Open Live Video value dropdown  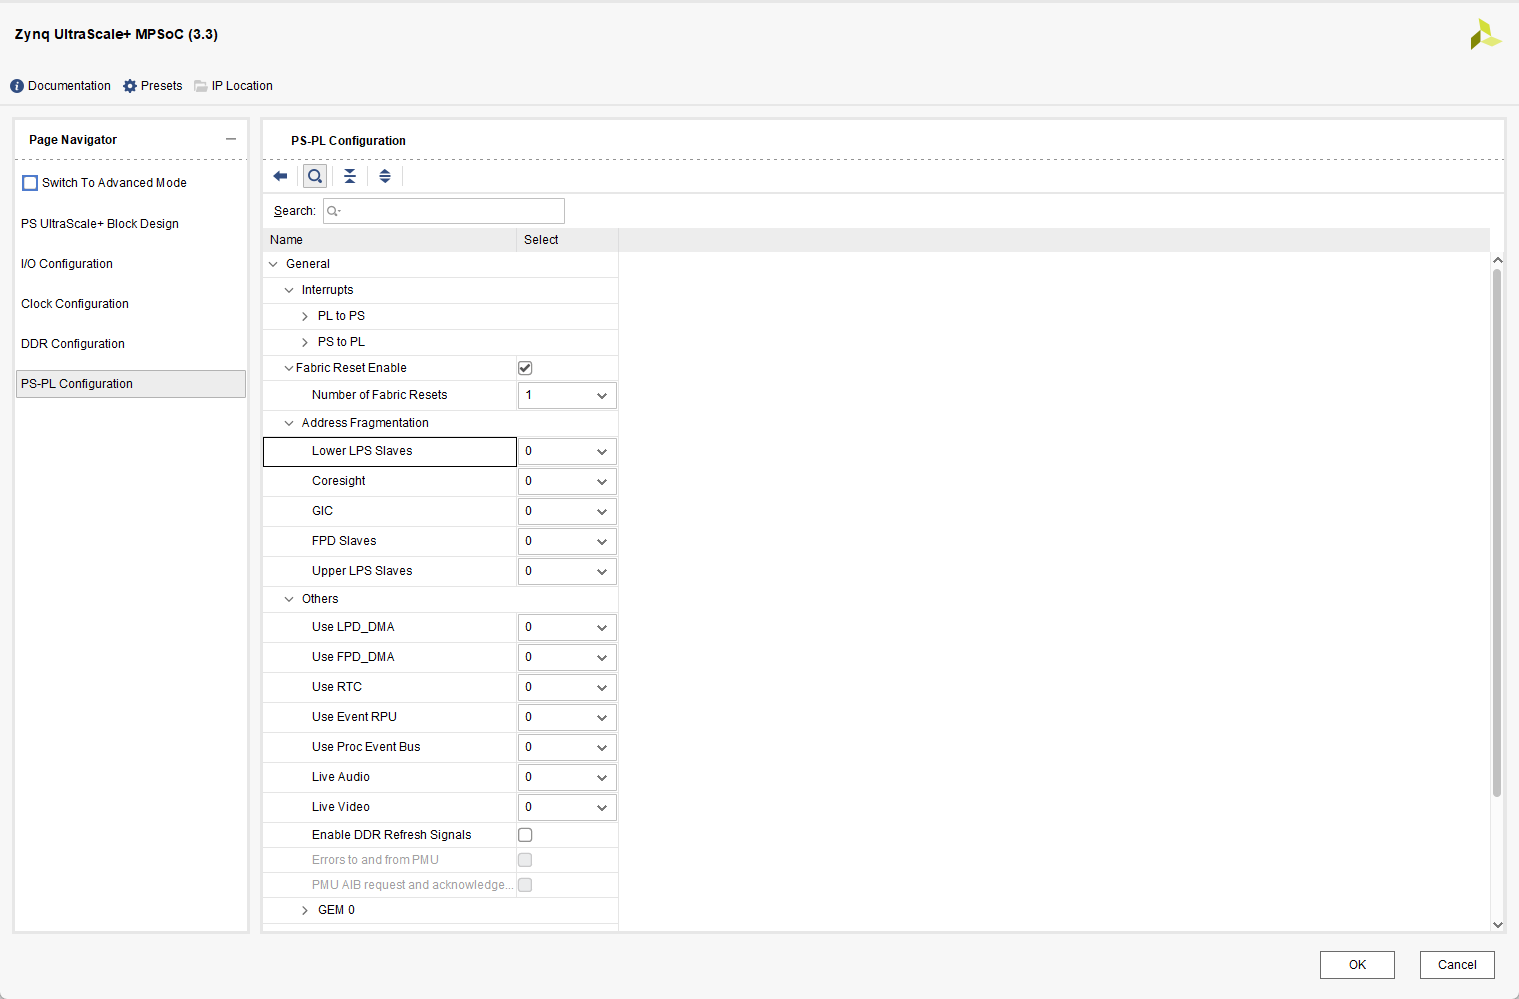pyautogui.click(x=567, y=807)
